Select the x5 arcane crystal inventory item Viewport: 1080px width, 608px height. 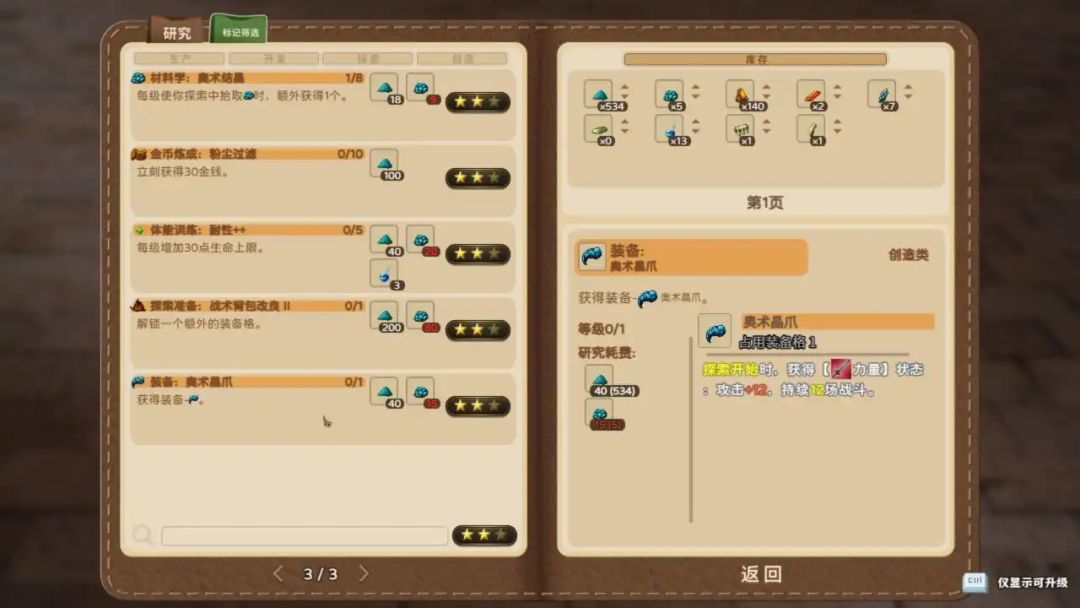[x=670, y=94]
